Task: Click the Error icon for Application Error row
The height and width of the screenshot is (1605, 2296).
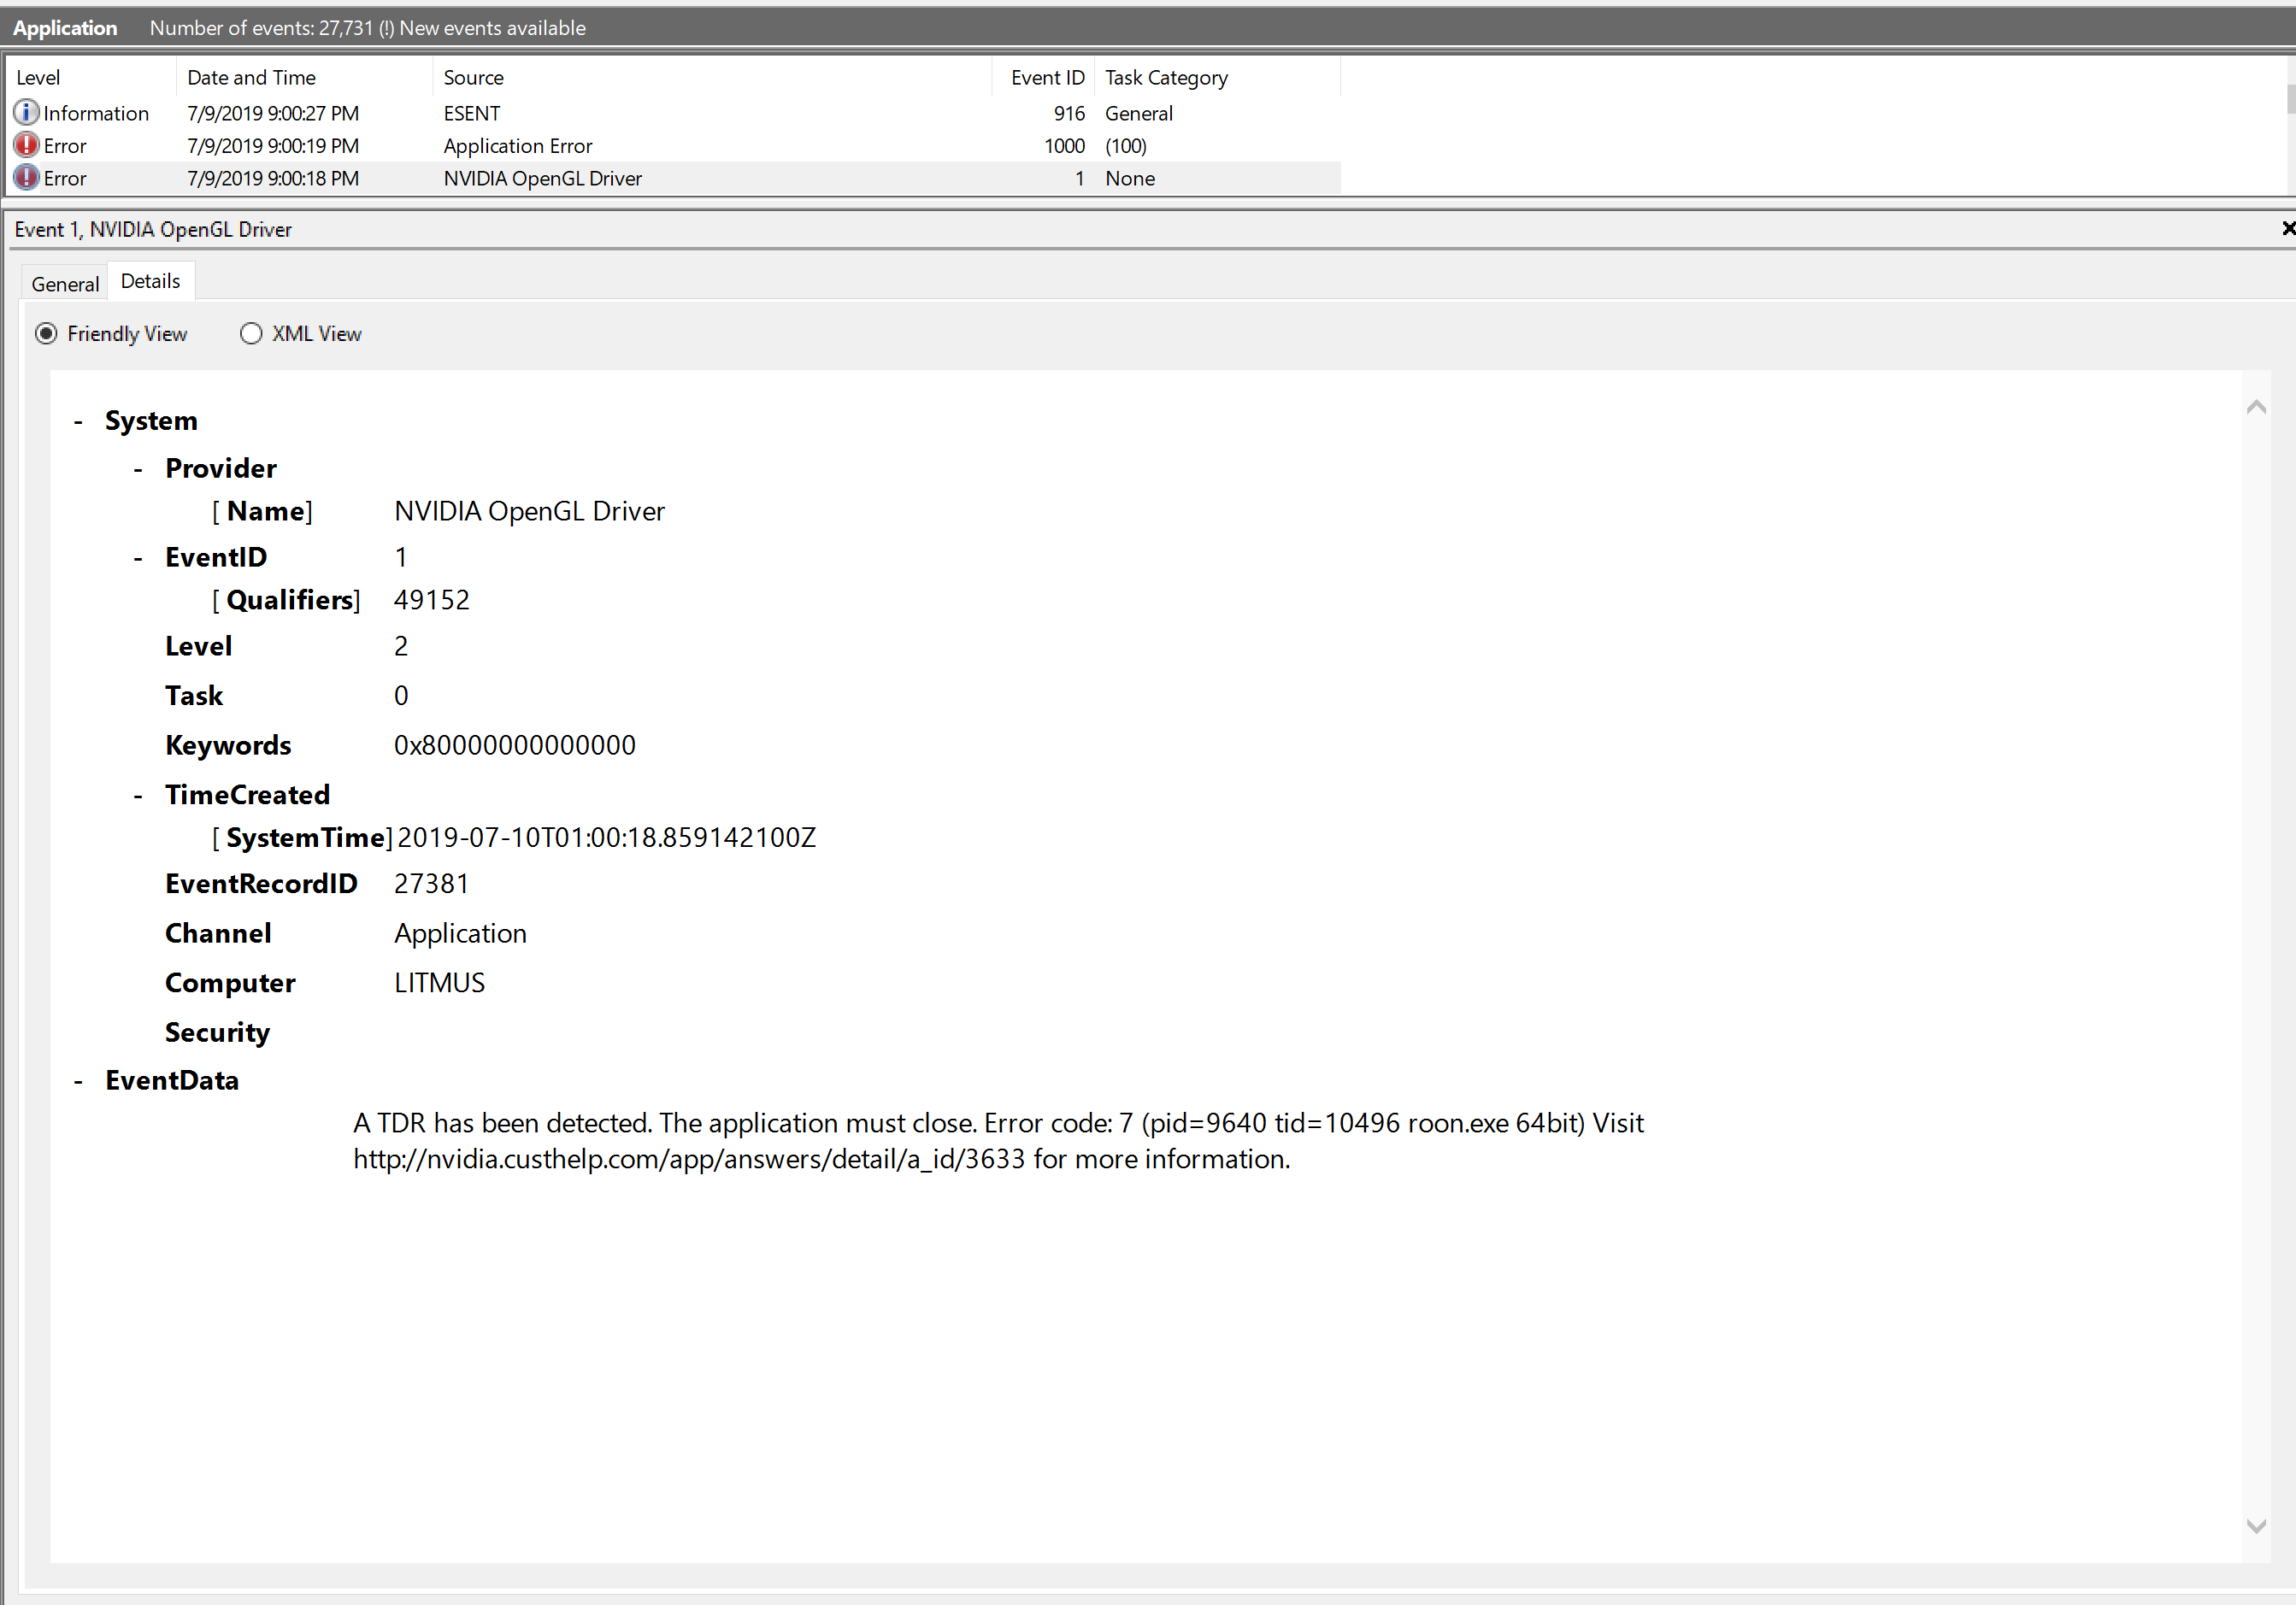Action: [26, 145]
